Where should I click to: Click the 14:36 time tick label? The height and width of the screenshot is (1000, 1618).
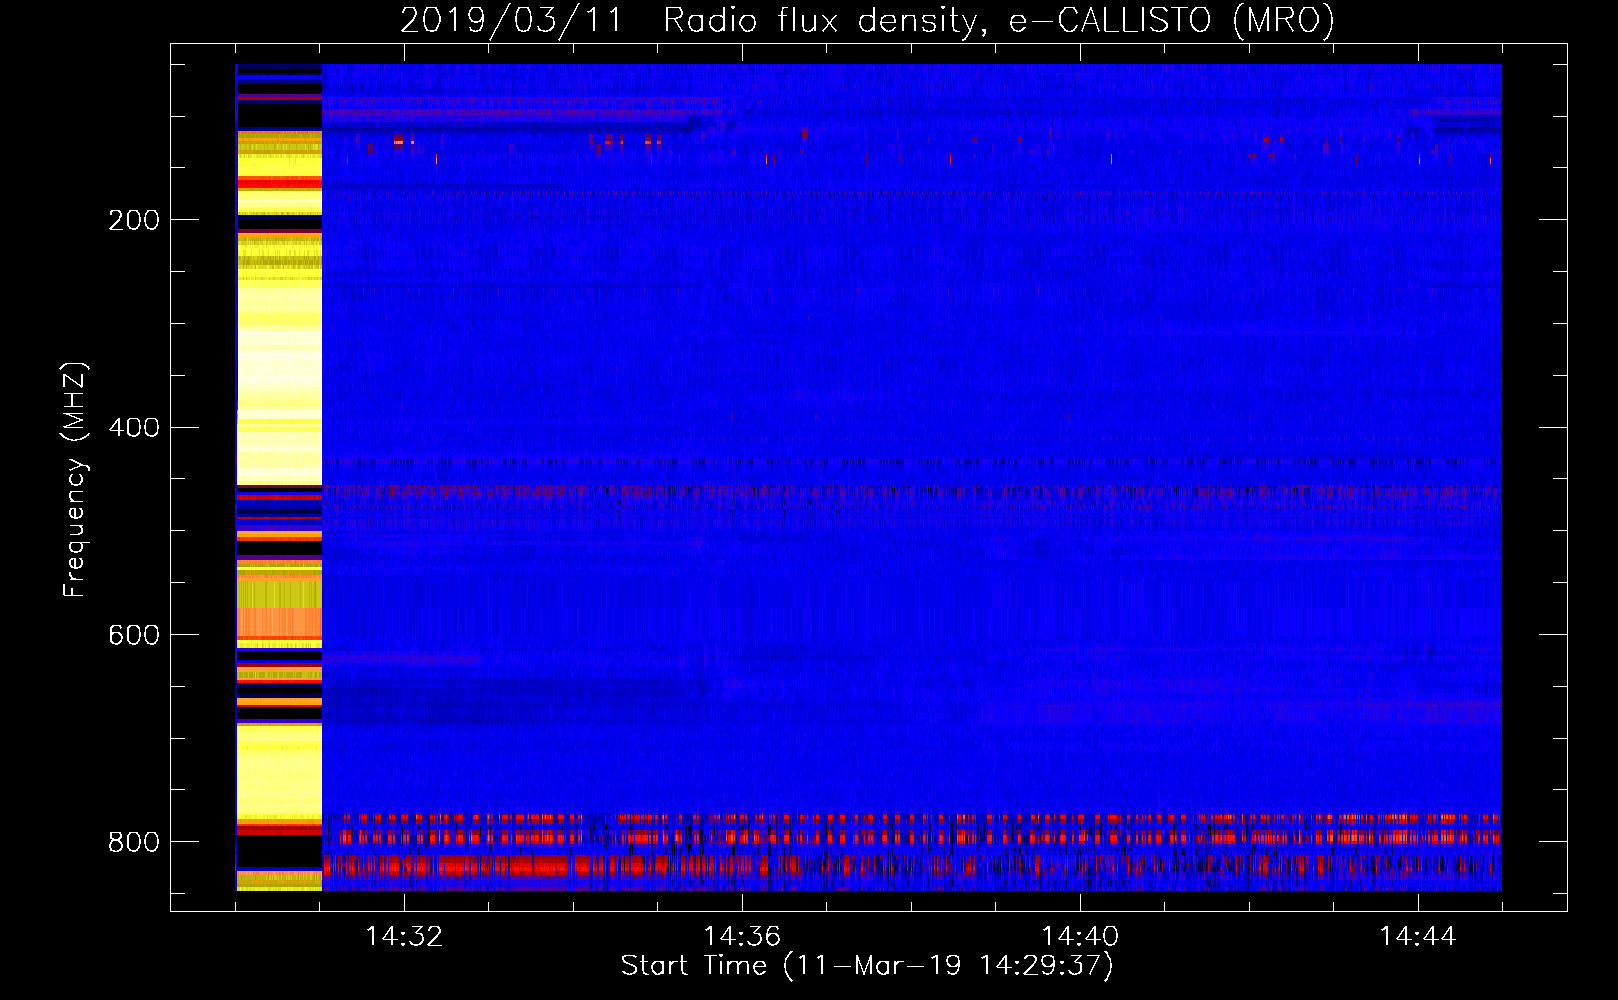tap(742, 936)
